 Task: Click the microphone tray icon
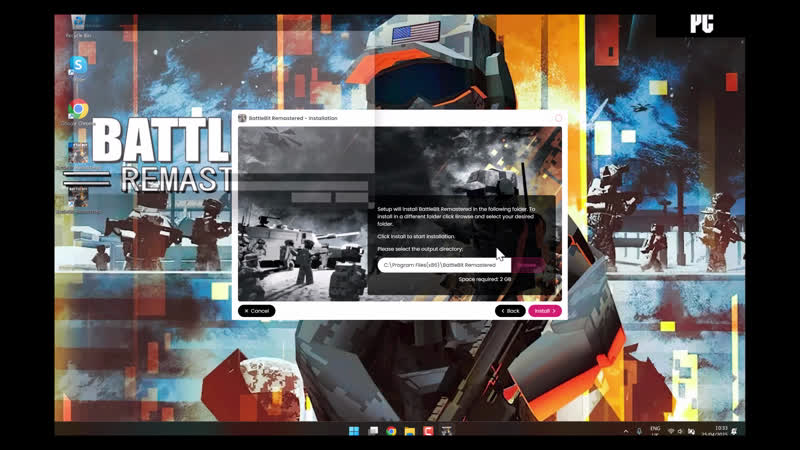pyautogui.click(x=639, y=432)
